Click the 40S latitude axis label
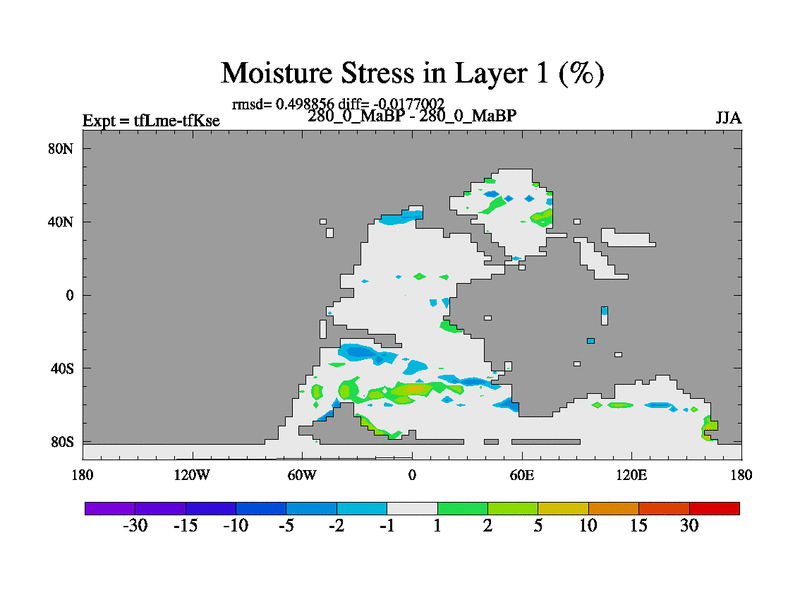The width and height of the screenshot is (800, 600). coord(64,368)
